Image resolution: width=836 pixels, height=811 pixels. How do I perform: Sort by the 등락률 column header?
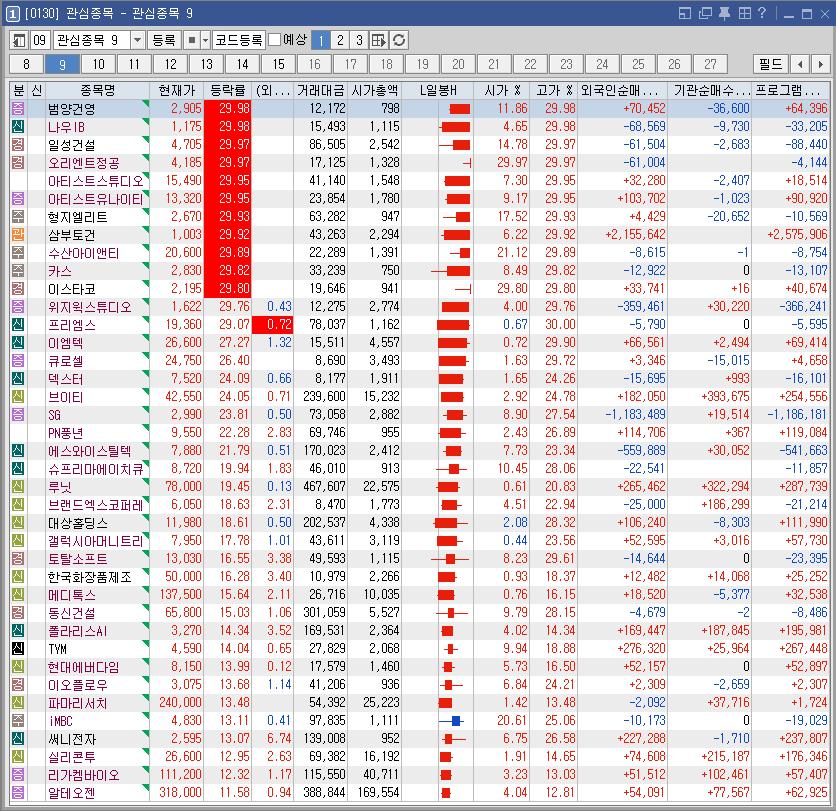tap(228, 90)
